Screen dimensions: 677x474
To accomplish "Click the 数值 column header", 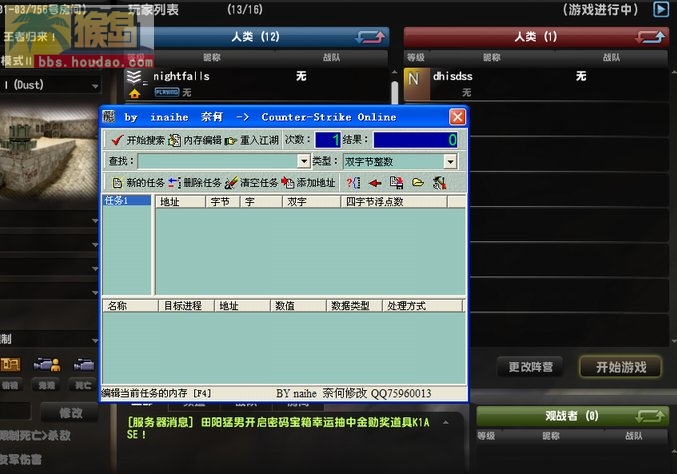I will tap(298, 306).
